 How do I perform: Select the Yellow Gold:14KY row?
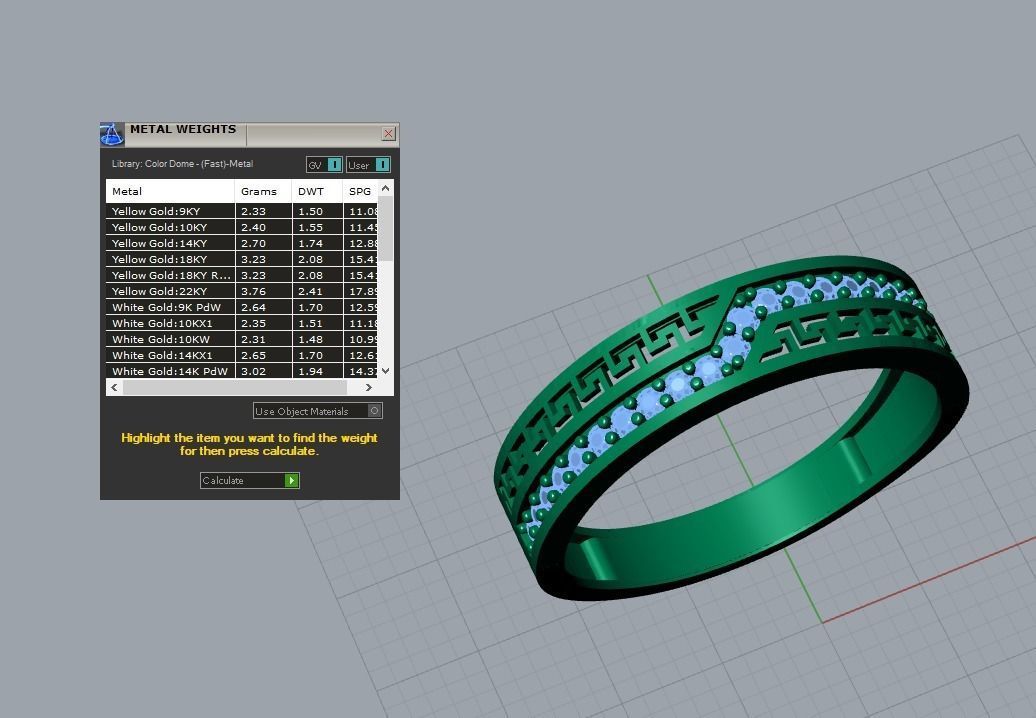242,243
